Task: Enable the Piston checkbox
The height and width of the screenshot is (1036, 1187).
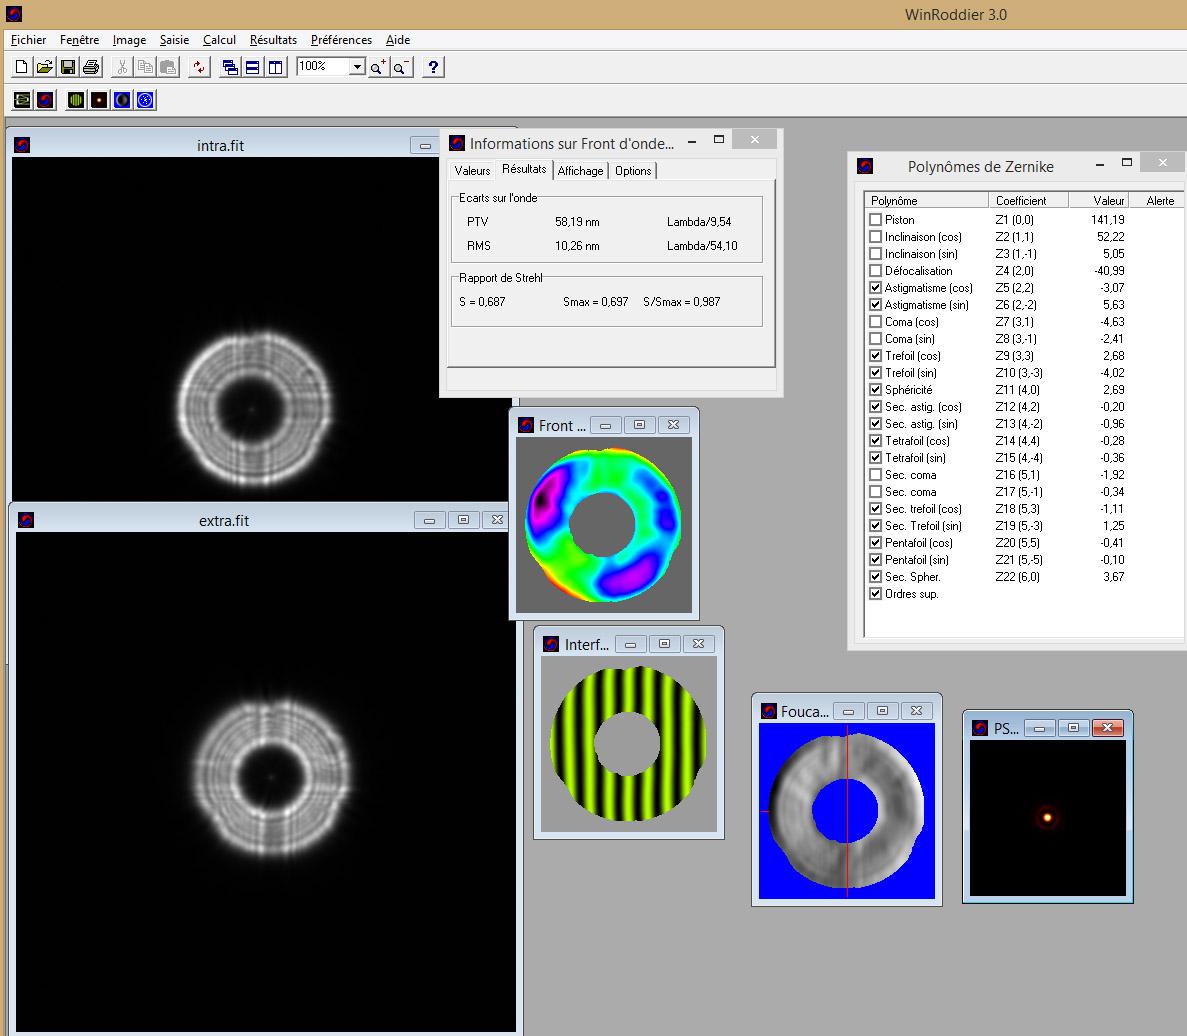Action: click(876, 220)
